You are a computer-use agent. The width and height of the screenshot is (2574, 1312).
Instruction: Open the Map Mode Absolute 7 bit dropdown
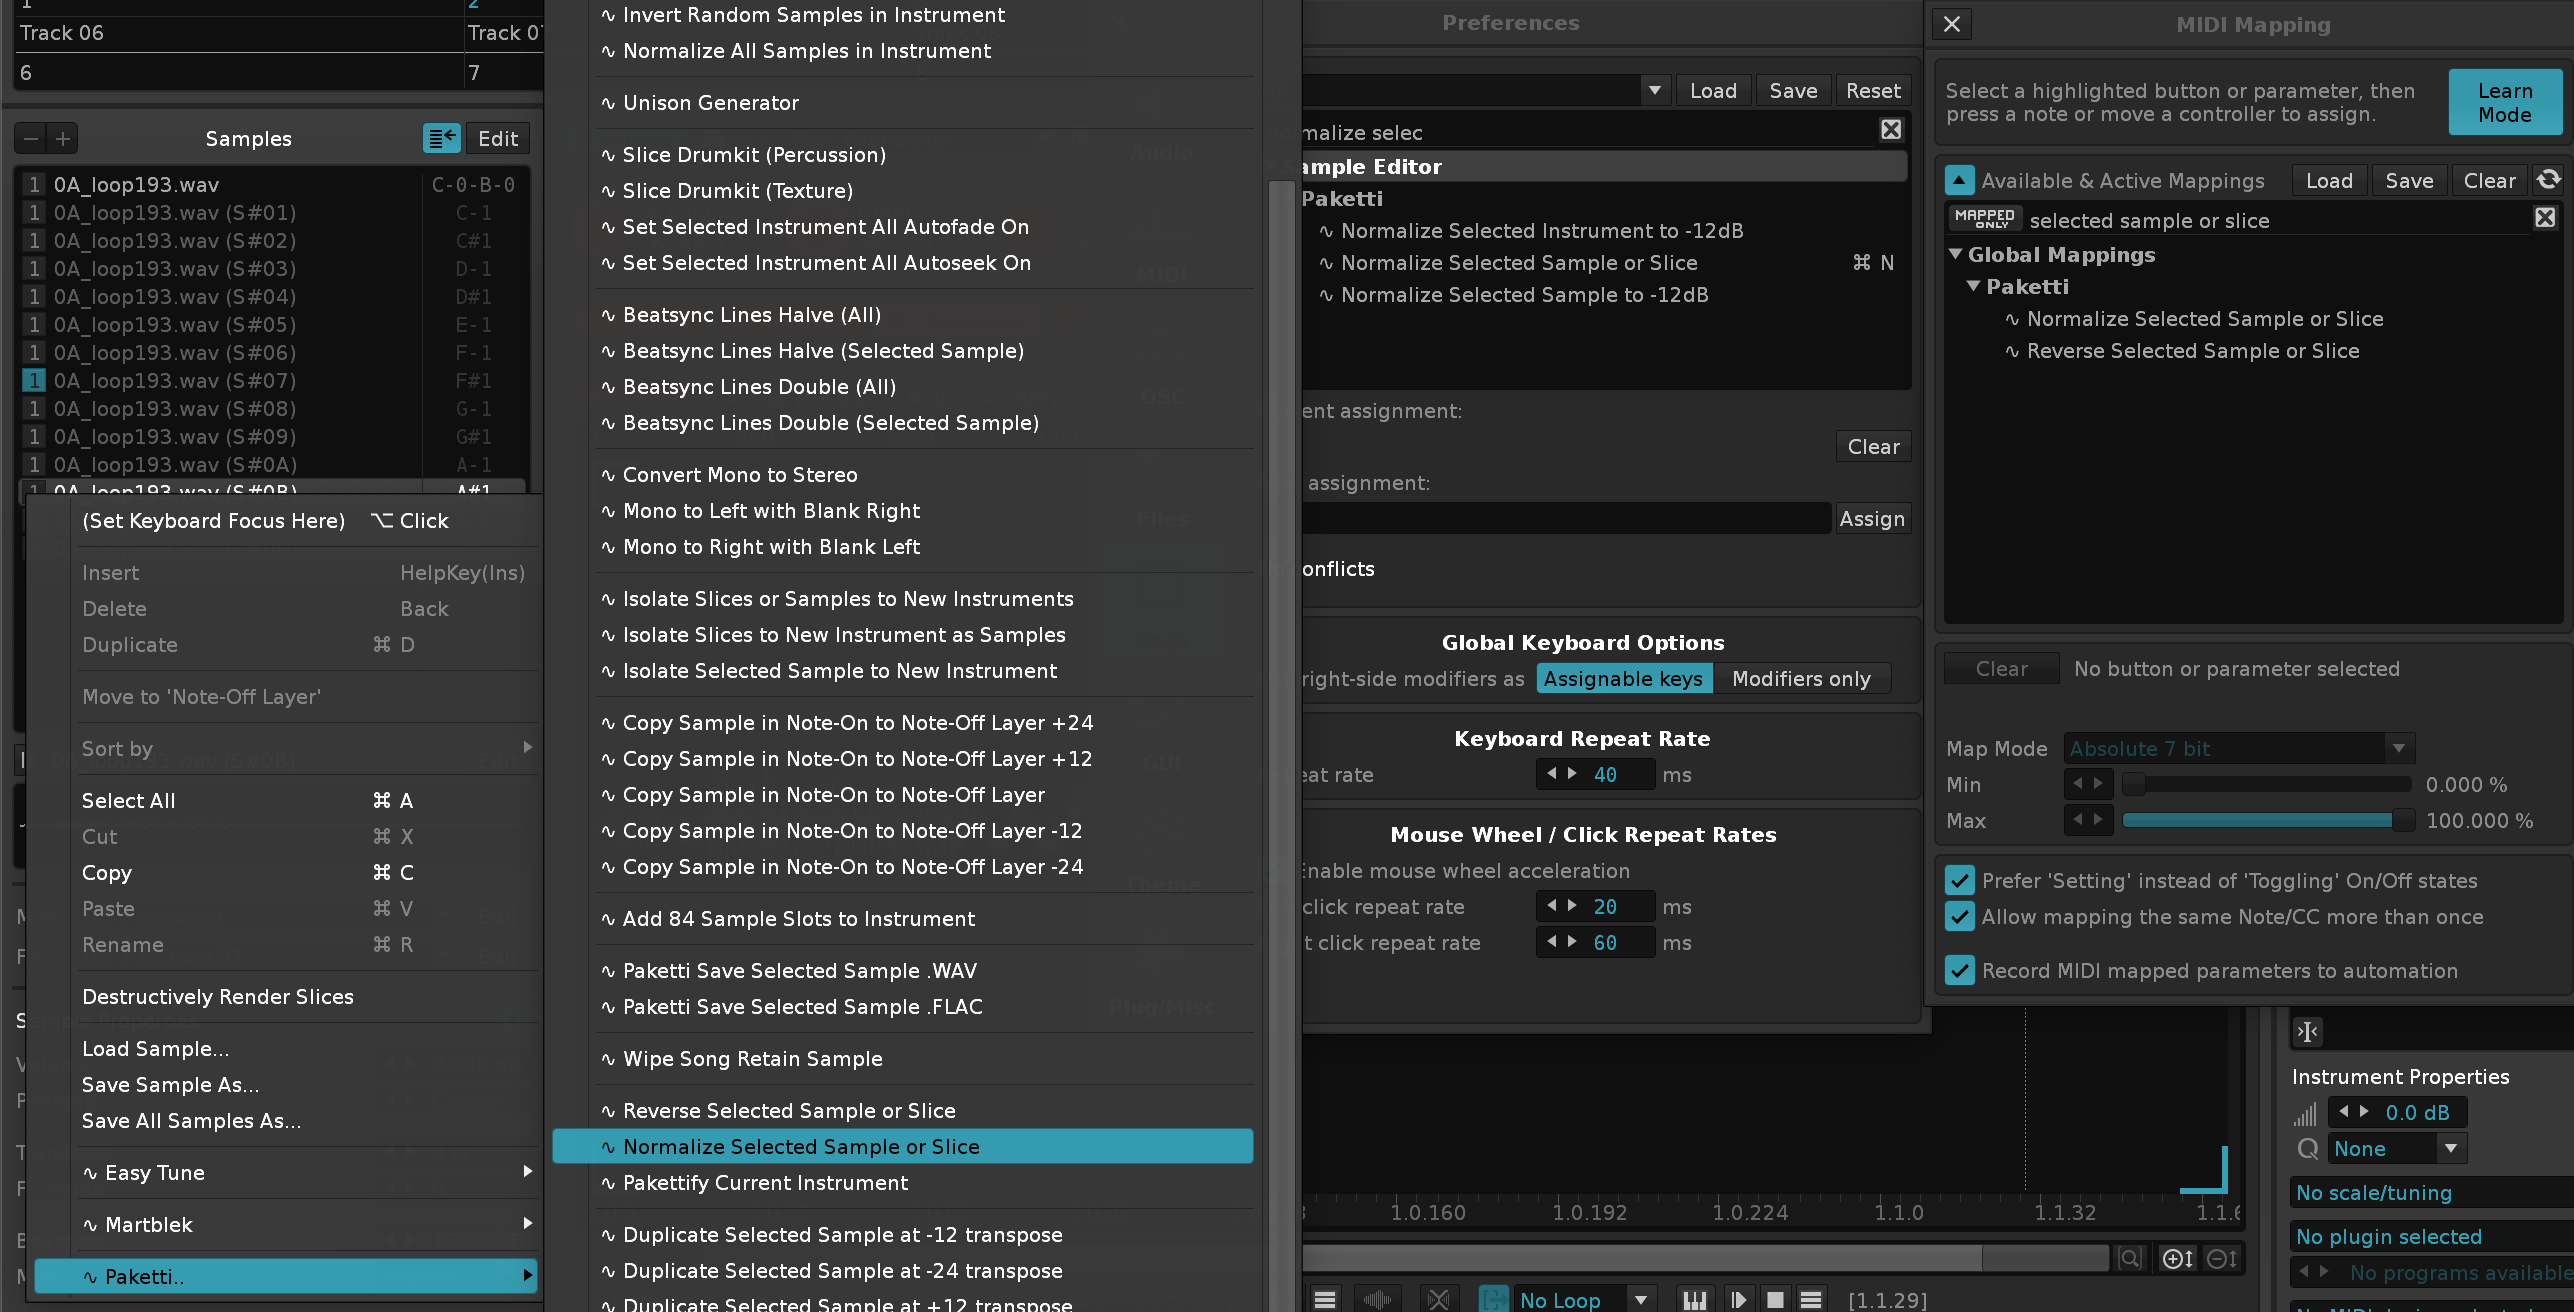click(2238, 748)
